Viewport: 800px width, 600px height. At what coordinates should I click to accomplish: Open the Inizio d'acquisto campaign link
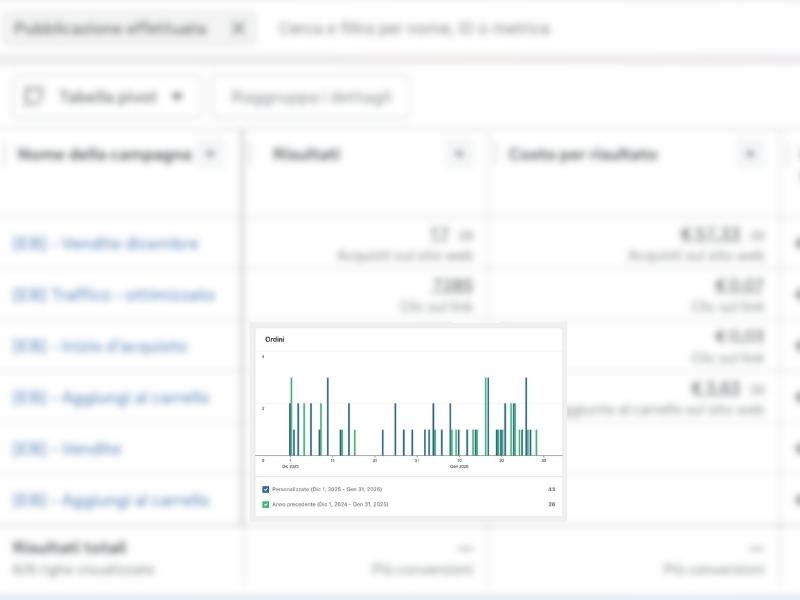pyautogui.click(x=99, y=346)
